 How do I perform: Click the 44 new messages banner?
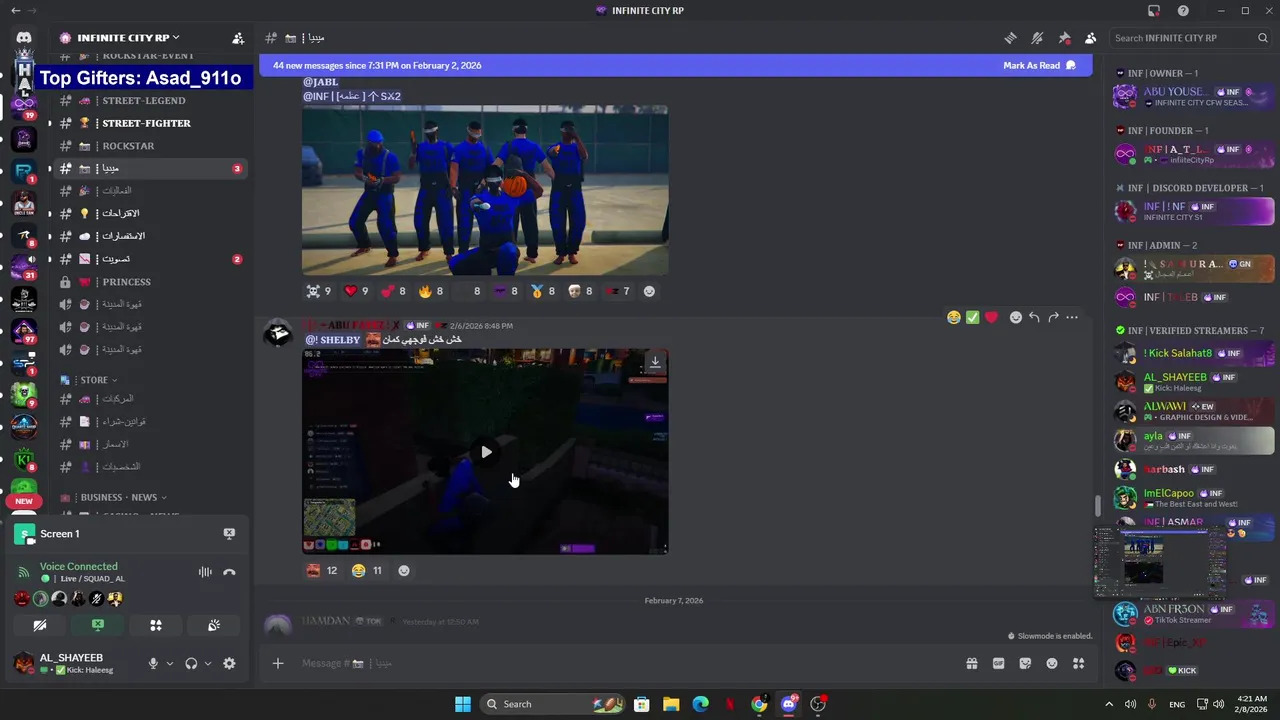pyautogui.click(x=676, y=65)
